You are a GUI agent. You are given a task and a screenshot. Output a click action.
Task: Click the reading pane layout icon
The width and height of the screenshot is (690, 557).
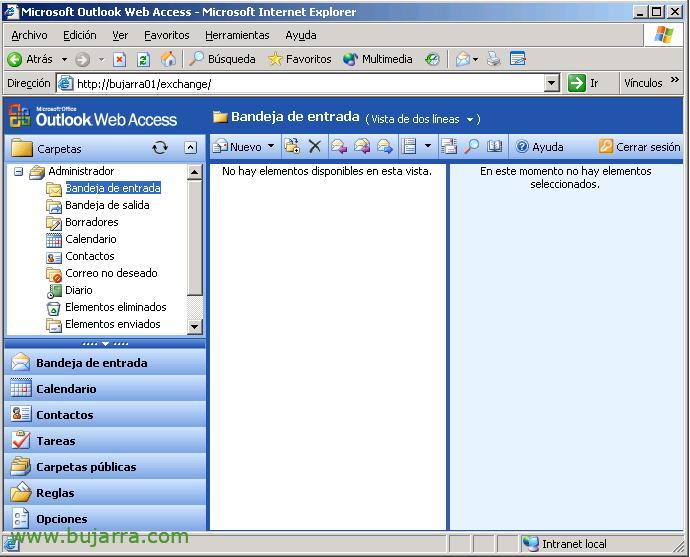click(409, 147)
